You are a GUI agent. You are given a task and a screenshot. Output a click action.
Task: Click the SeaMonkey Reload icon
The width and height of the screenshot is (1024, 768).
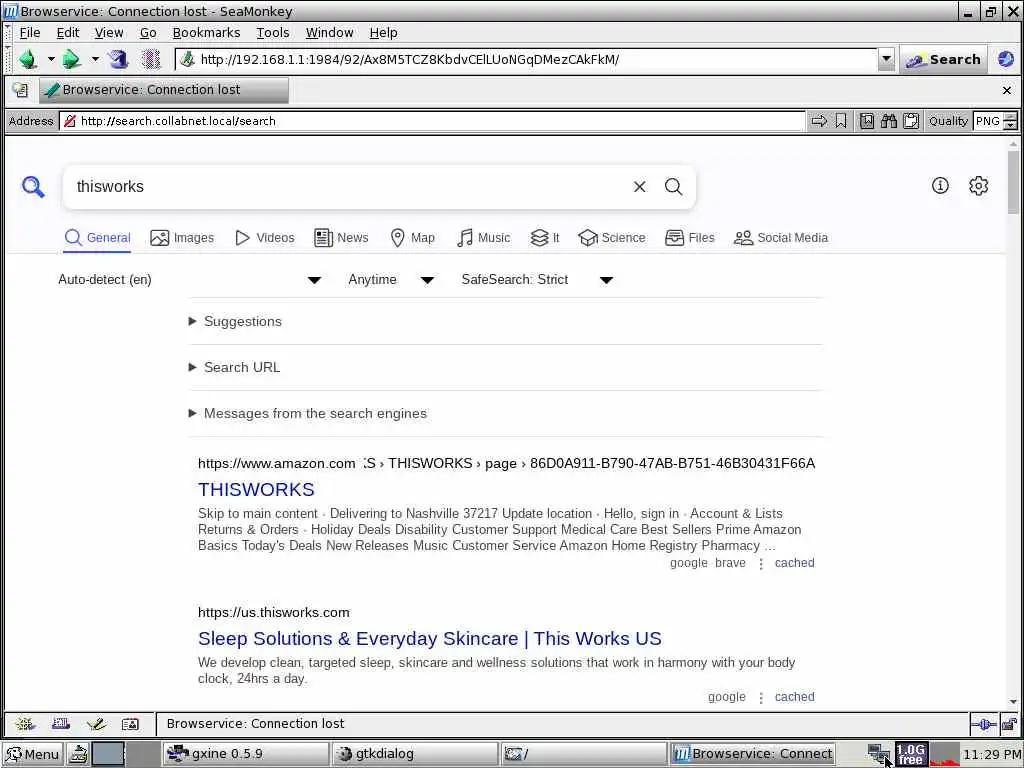(x=119, y=59)
